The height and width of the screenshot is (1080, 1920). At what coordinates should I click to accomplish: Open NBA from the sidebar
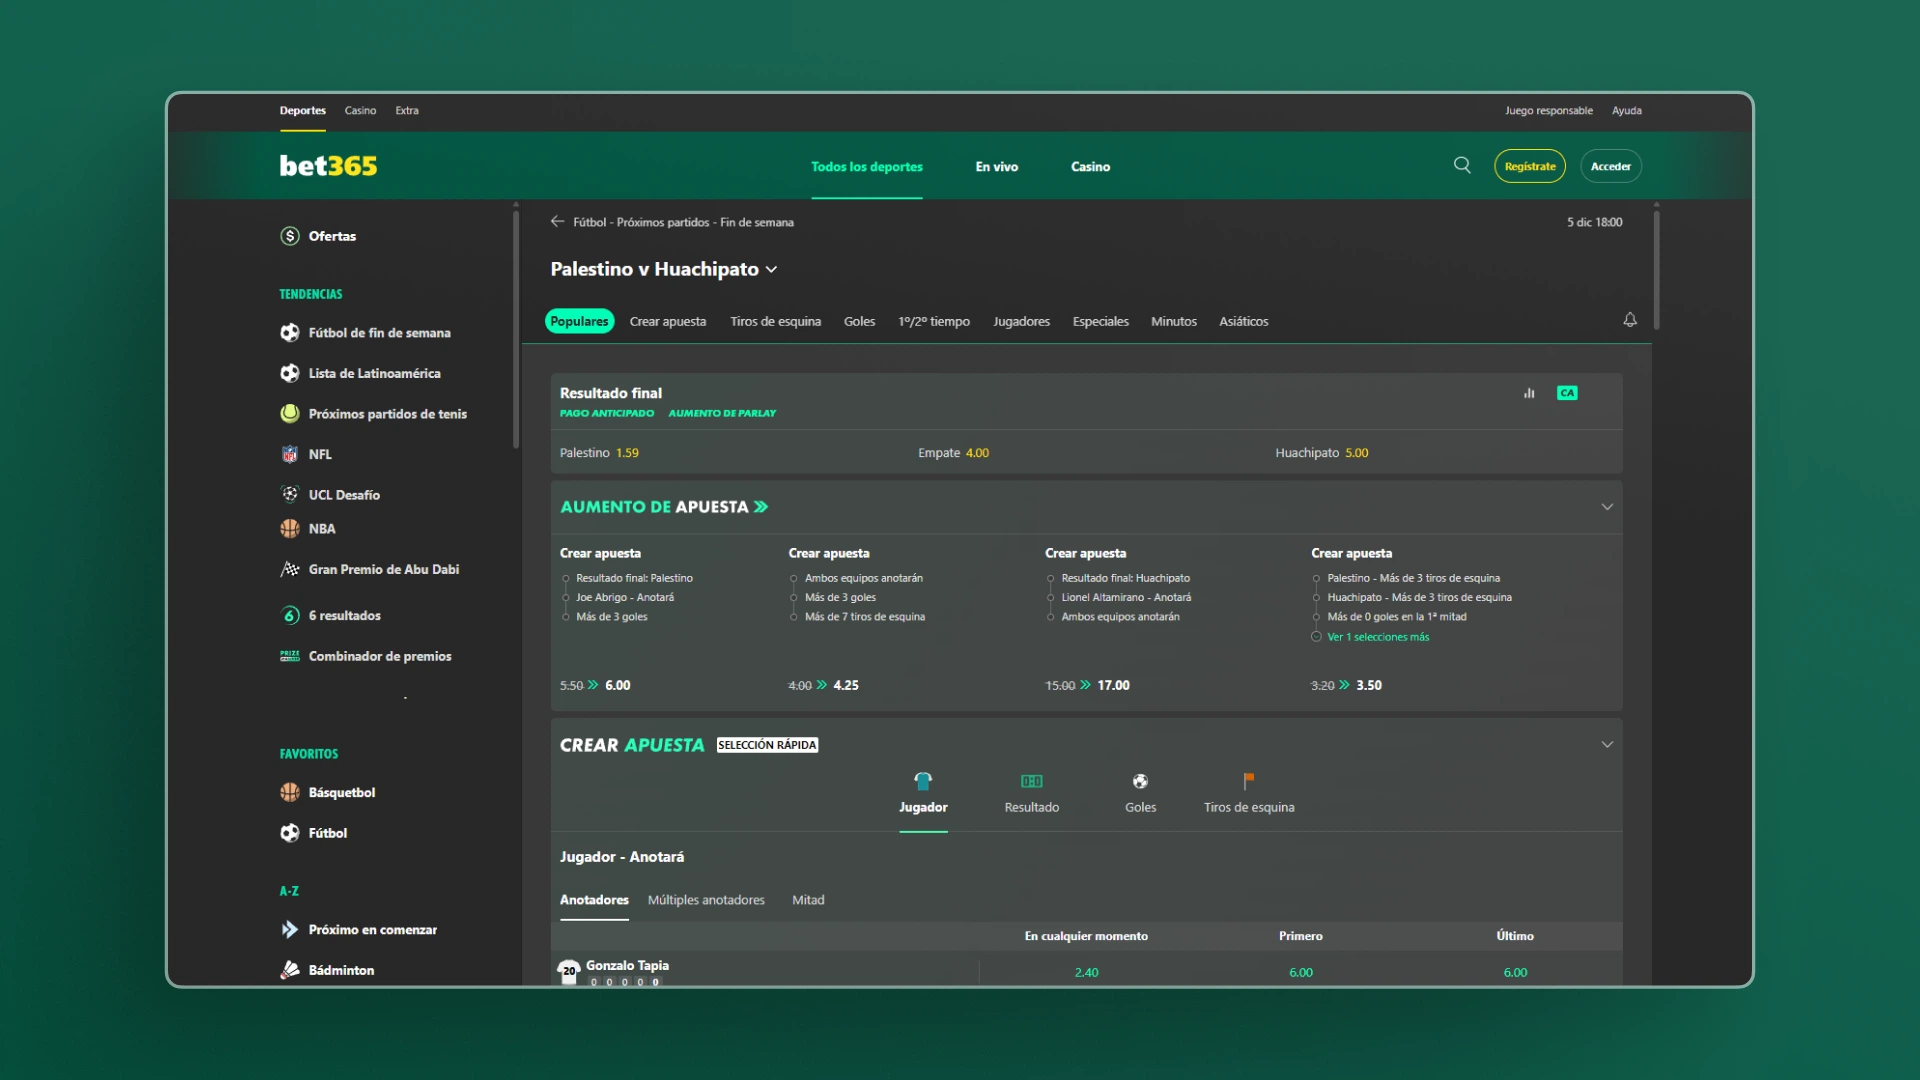(x=321, y=528)
